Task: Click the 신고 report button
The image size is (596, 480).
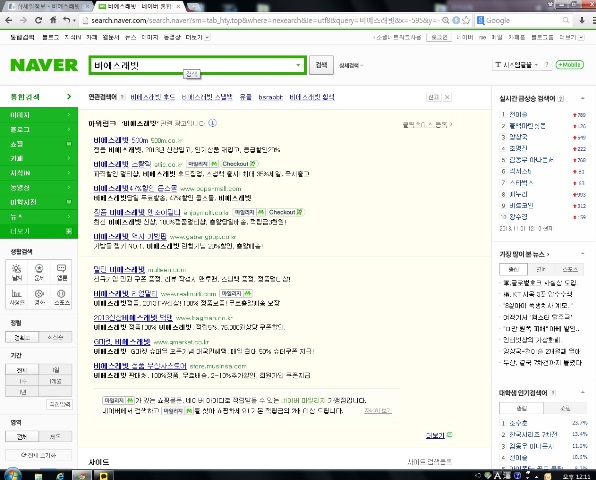Action: (433, 97)
